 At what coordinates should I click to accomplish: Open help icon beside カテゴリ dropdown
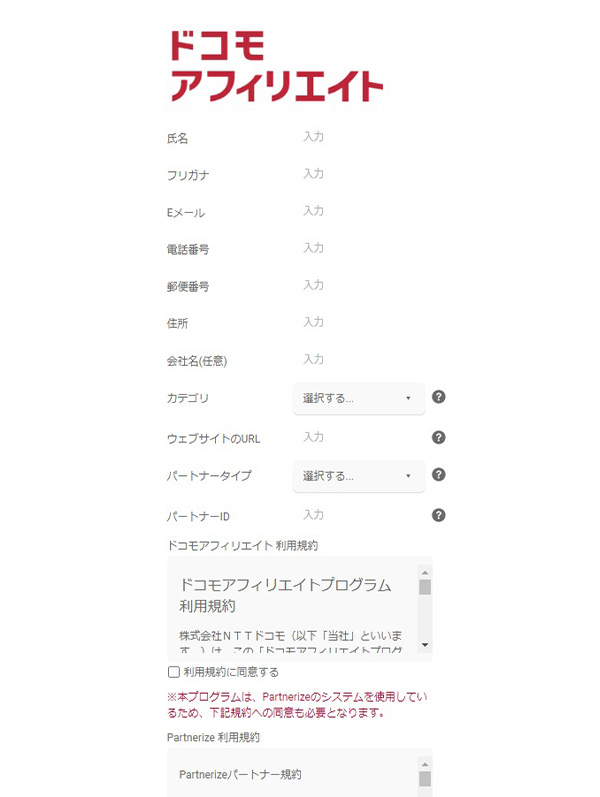438,397
